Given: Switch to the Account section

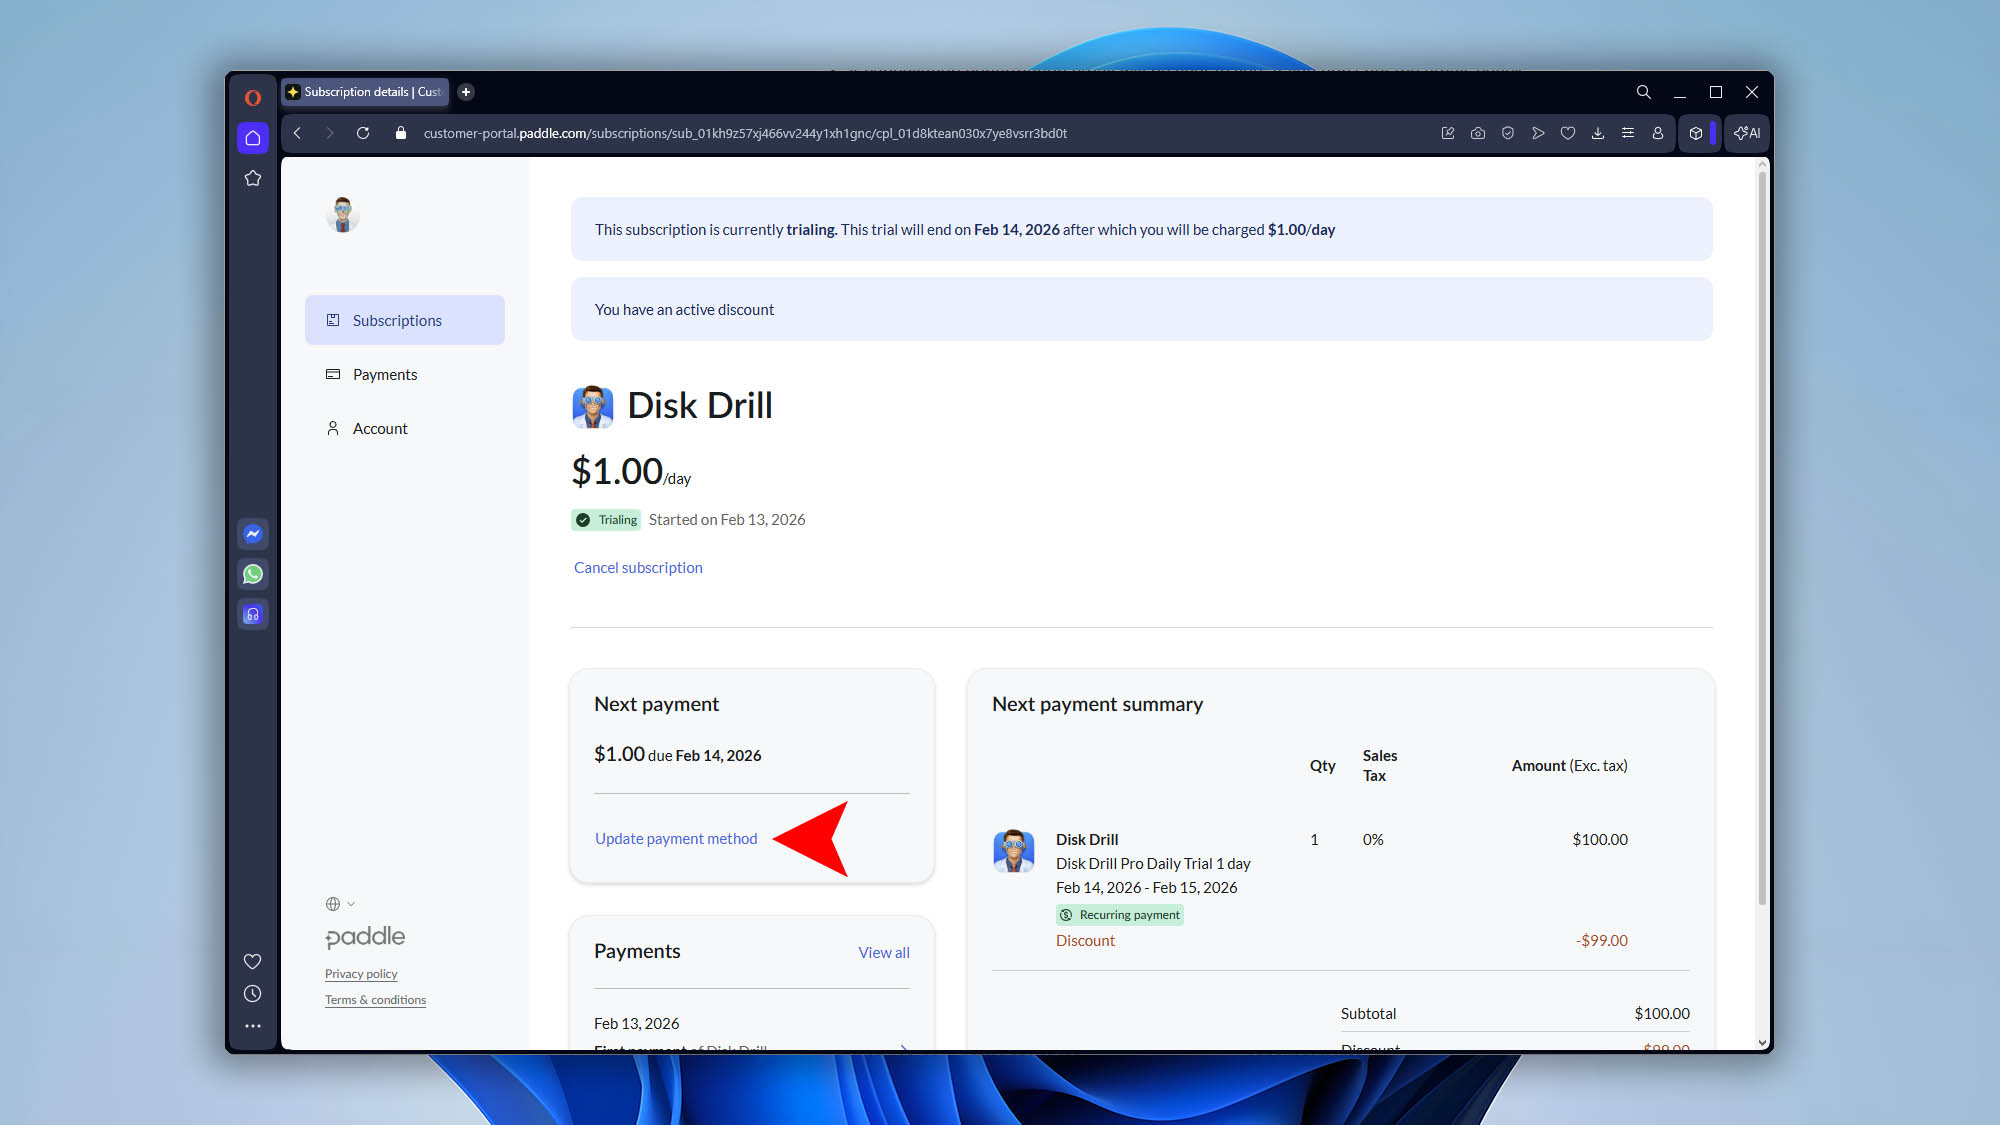Looking at the screenshot, I should (380, 428).
